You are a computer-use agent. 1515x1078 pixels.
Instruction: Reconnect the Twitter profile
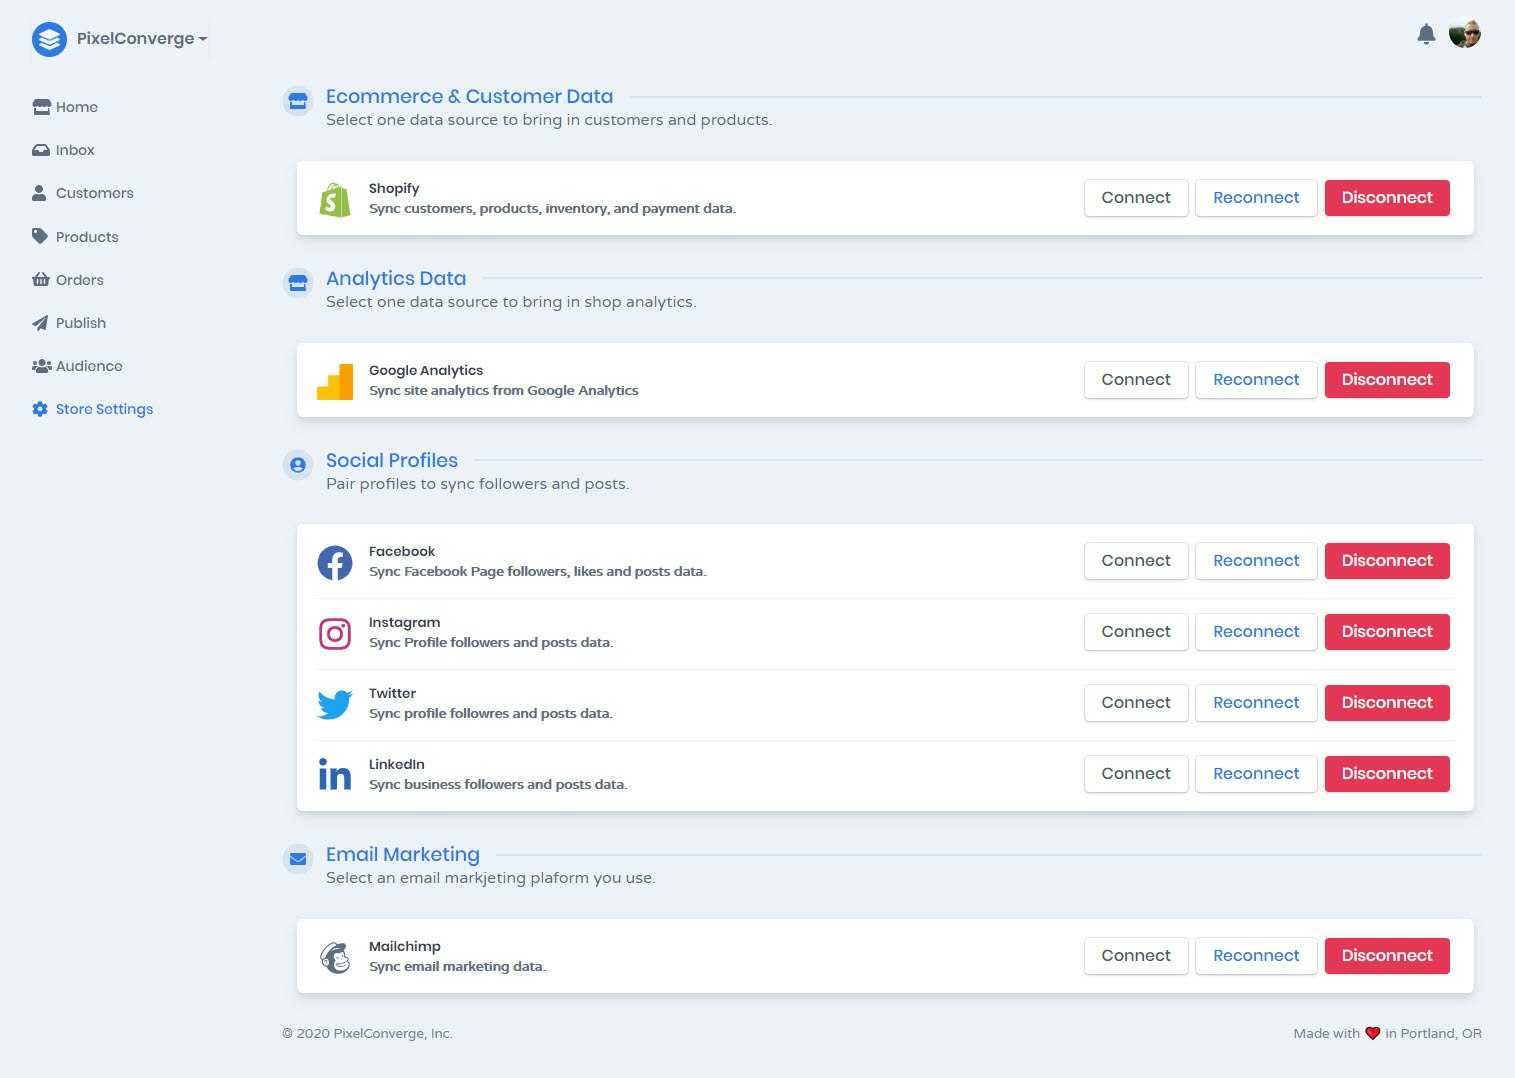(x=1256, y=703)
